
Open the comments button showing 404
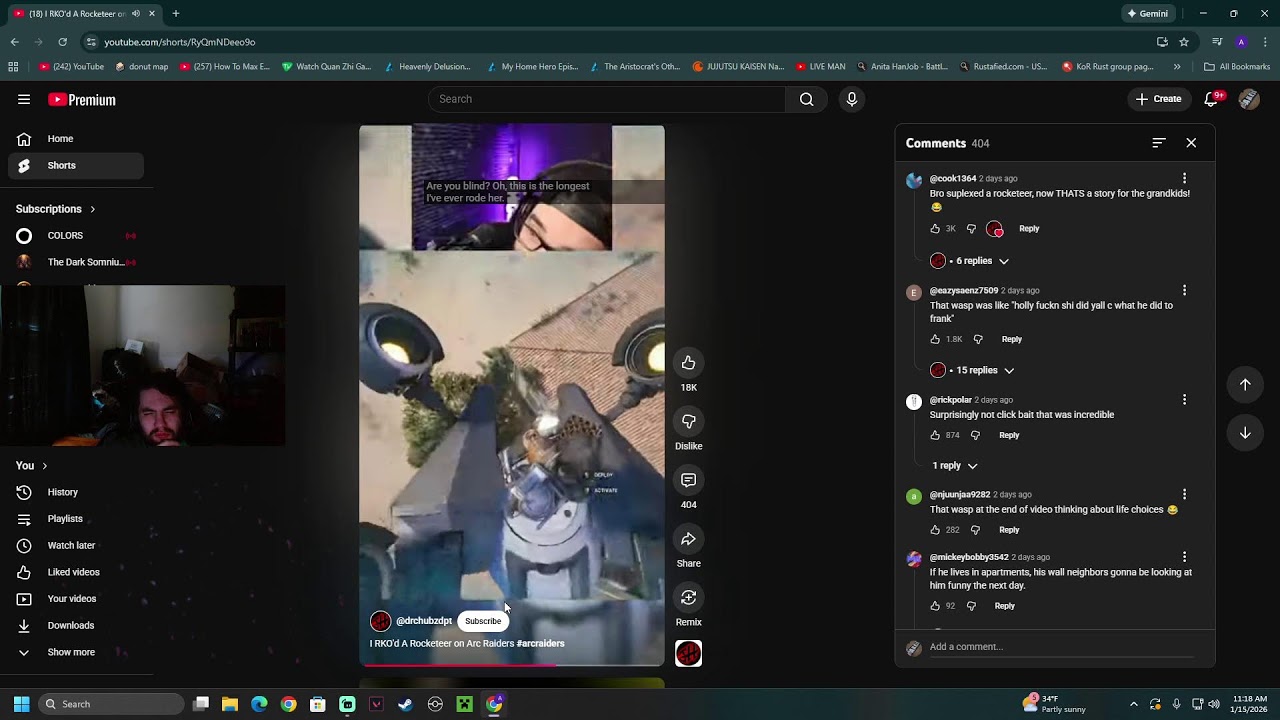pyautogui.click(x=688, y=480)
